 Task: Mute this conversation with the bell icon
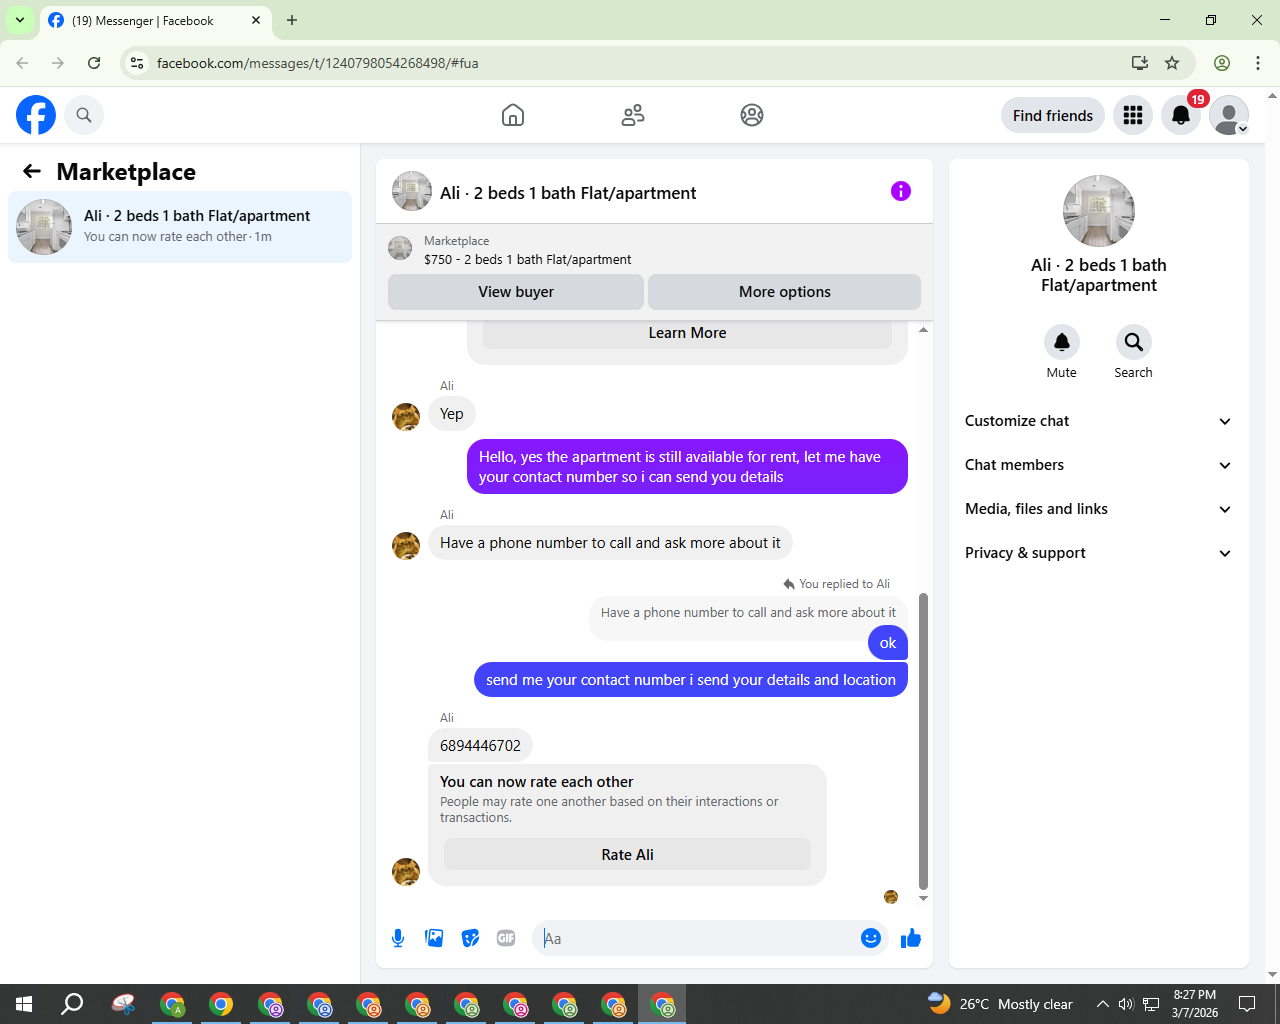pos(1062,342)
